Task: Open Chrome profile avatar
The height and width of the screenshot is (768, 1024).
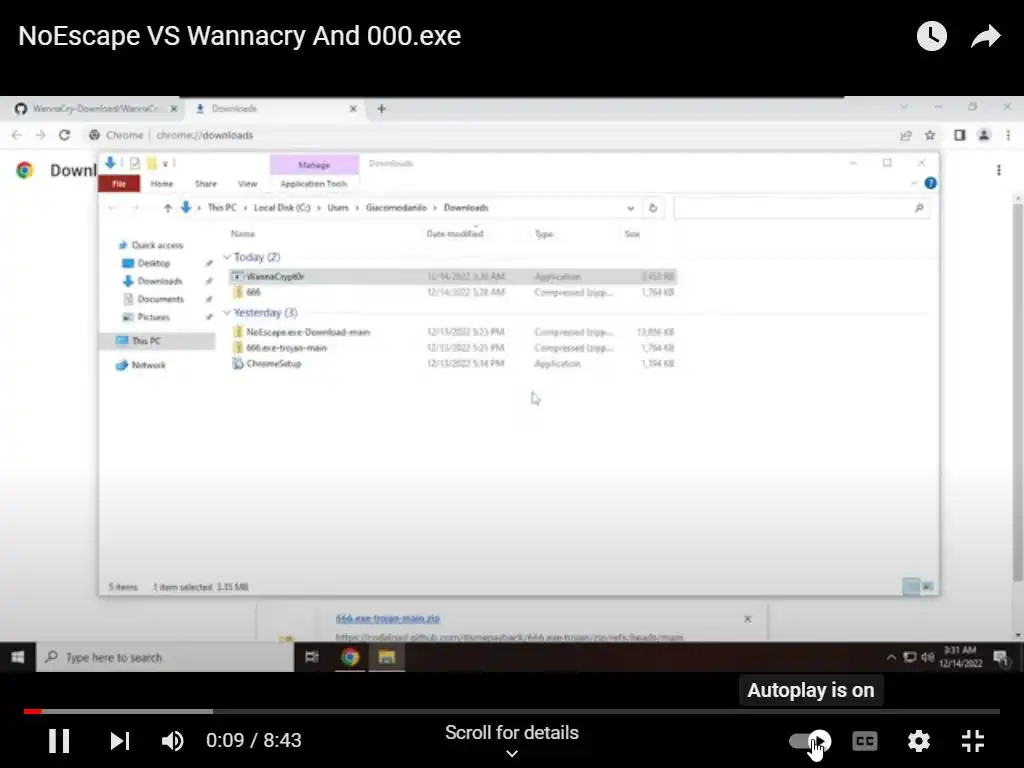Action: (x=984, y=135)
